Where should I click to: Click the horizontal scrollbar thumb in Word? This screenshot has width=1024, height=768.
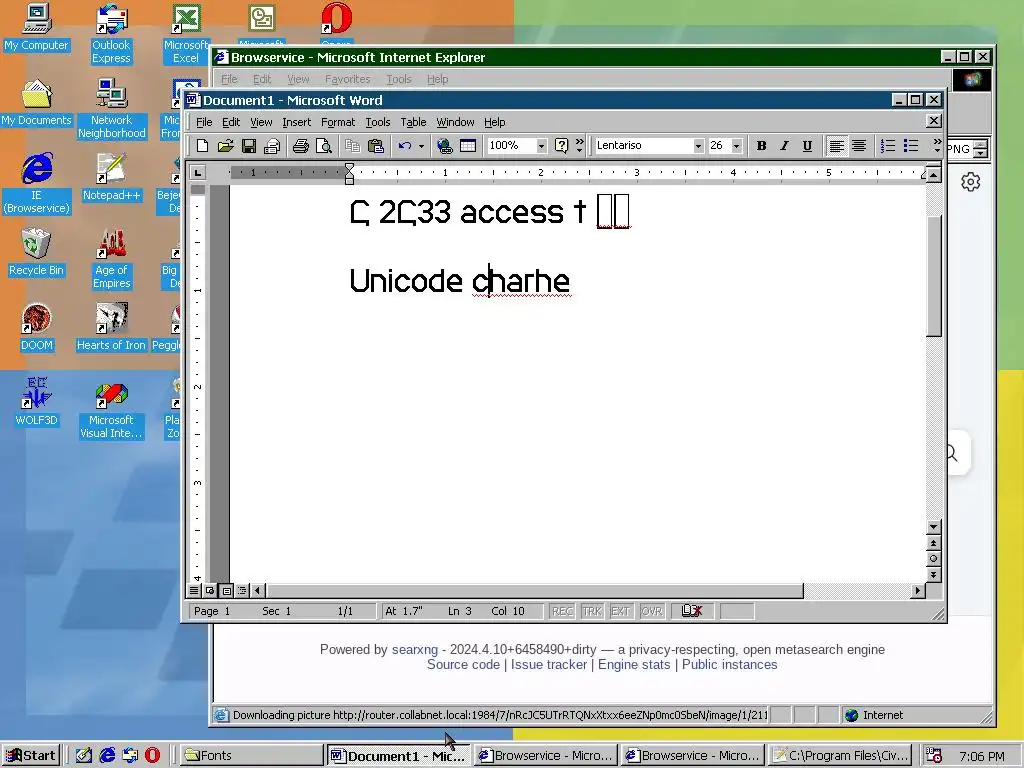(534, 590)
